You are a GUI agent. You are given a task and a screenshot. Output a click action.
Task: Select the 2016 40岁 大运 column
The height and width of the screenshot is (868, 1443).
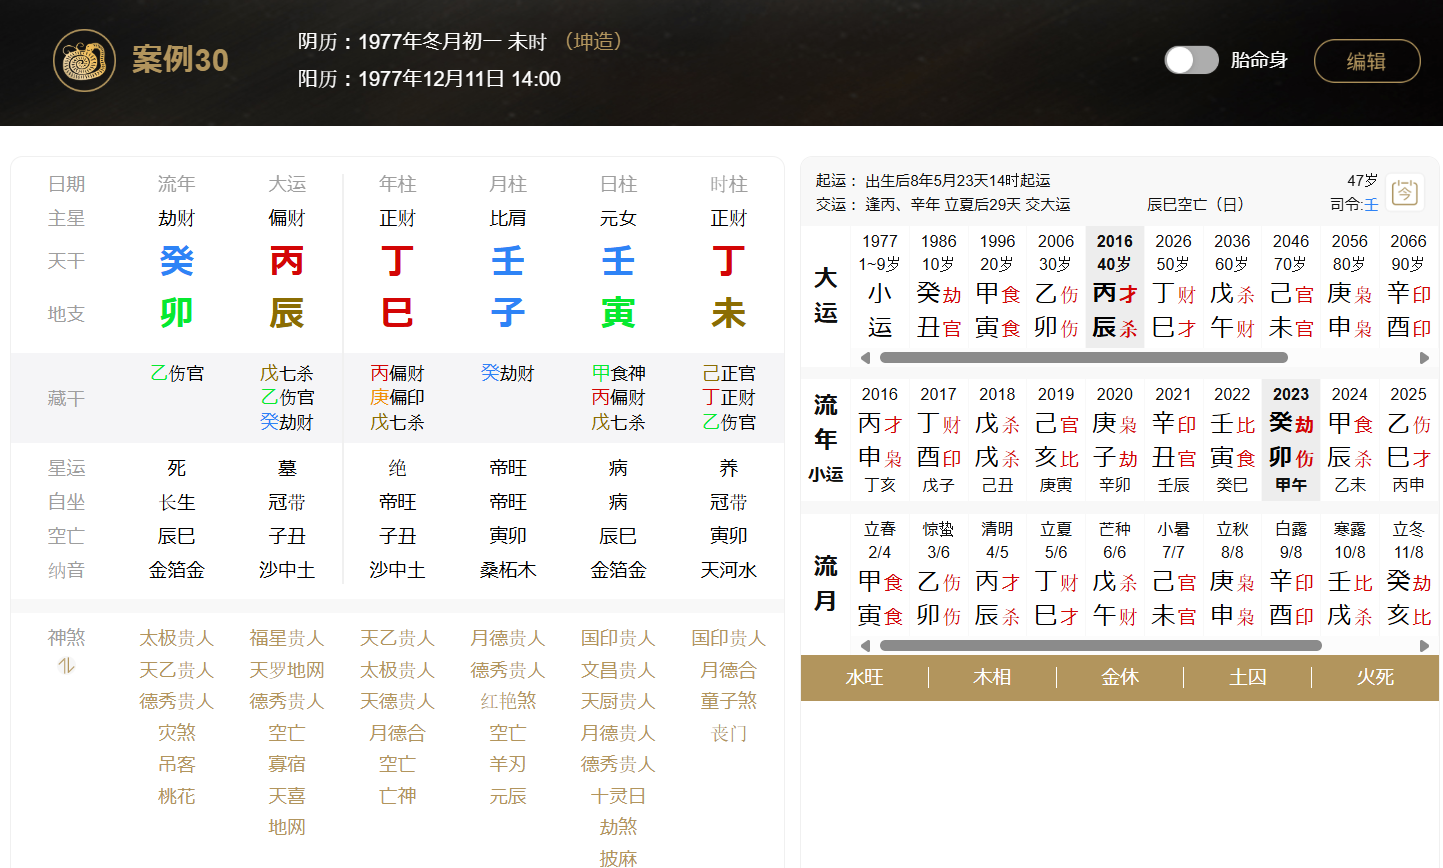click(x=1115, y=285)
